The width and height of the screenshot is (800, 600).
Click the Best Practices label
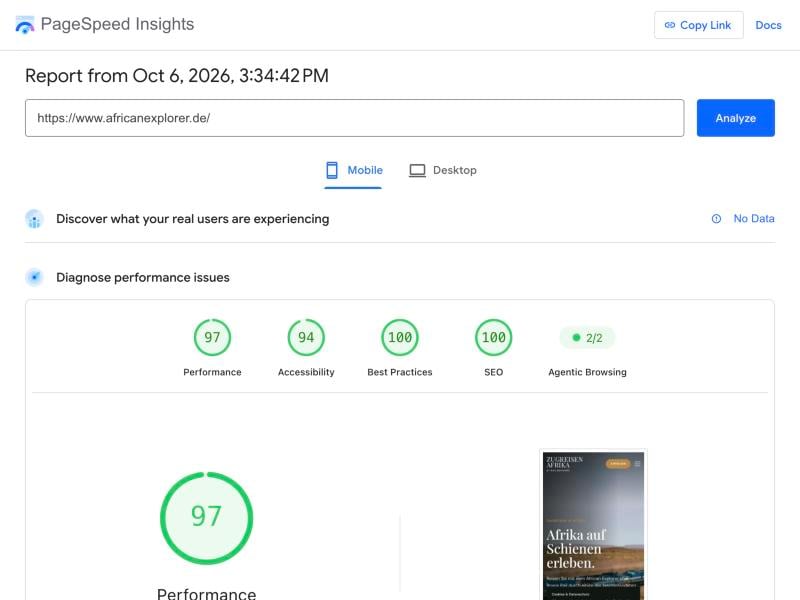click(x=400, y=372)
